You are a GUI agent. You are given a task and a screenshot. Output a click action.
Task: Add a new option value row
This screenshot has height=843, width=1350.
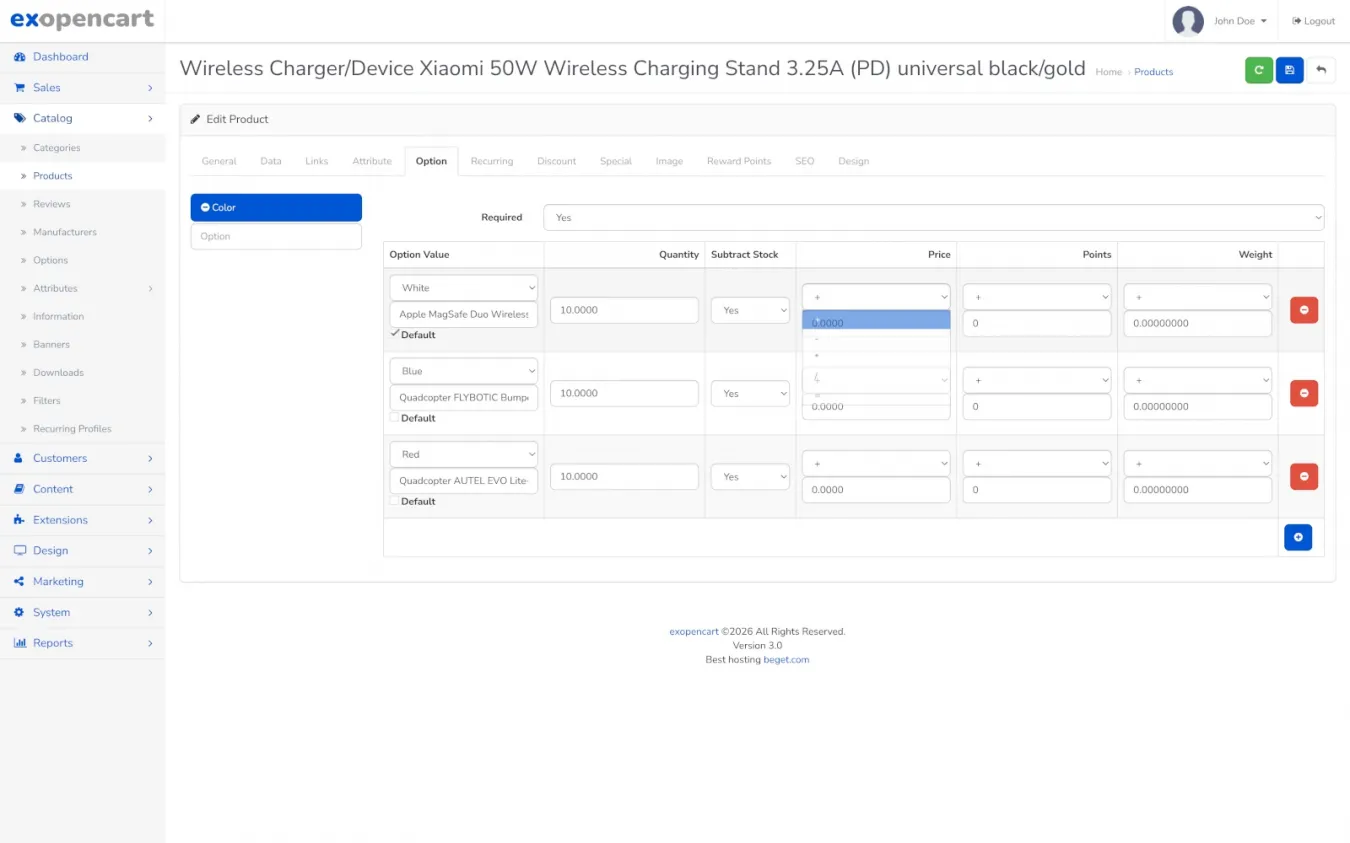coord(1298,538)
